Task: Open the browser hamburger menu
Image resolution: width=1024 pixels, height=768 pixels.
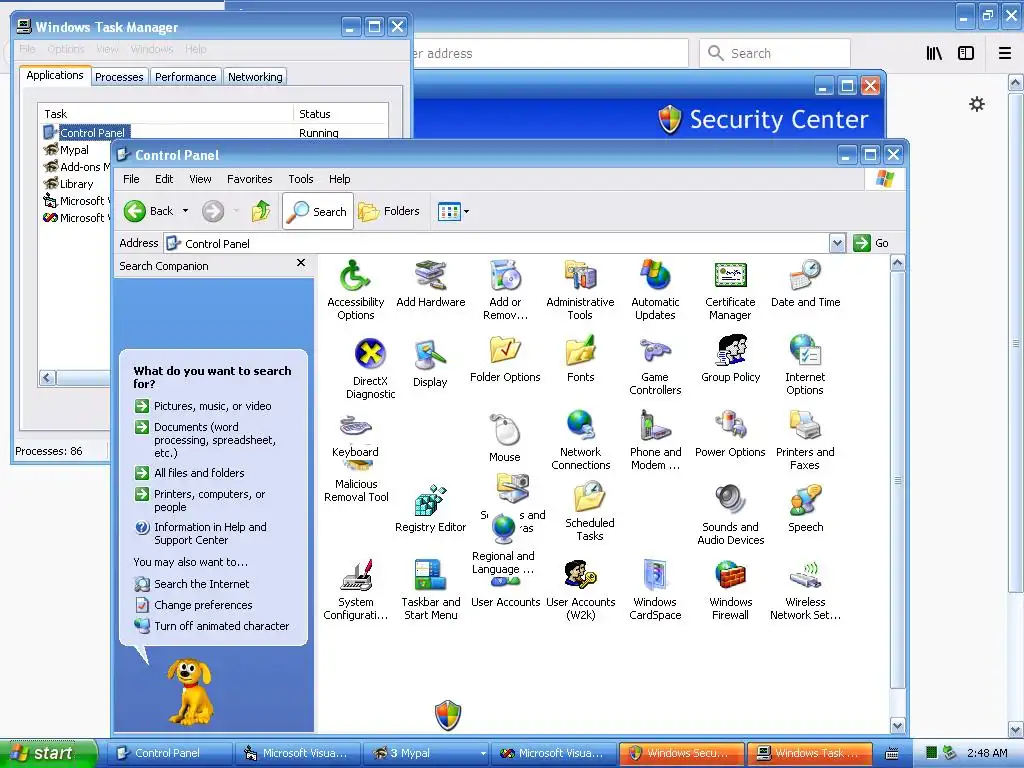Action: click(x=1004, y=53)
